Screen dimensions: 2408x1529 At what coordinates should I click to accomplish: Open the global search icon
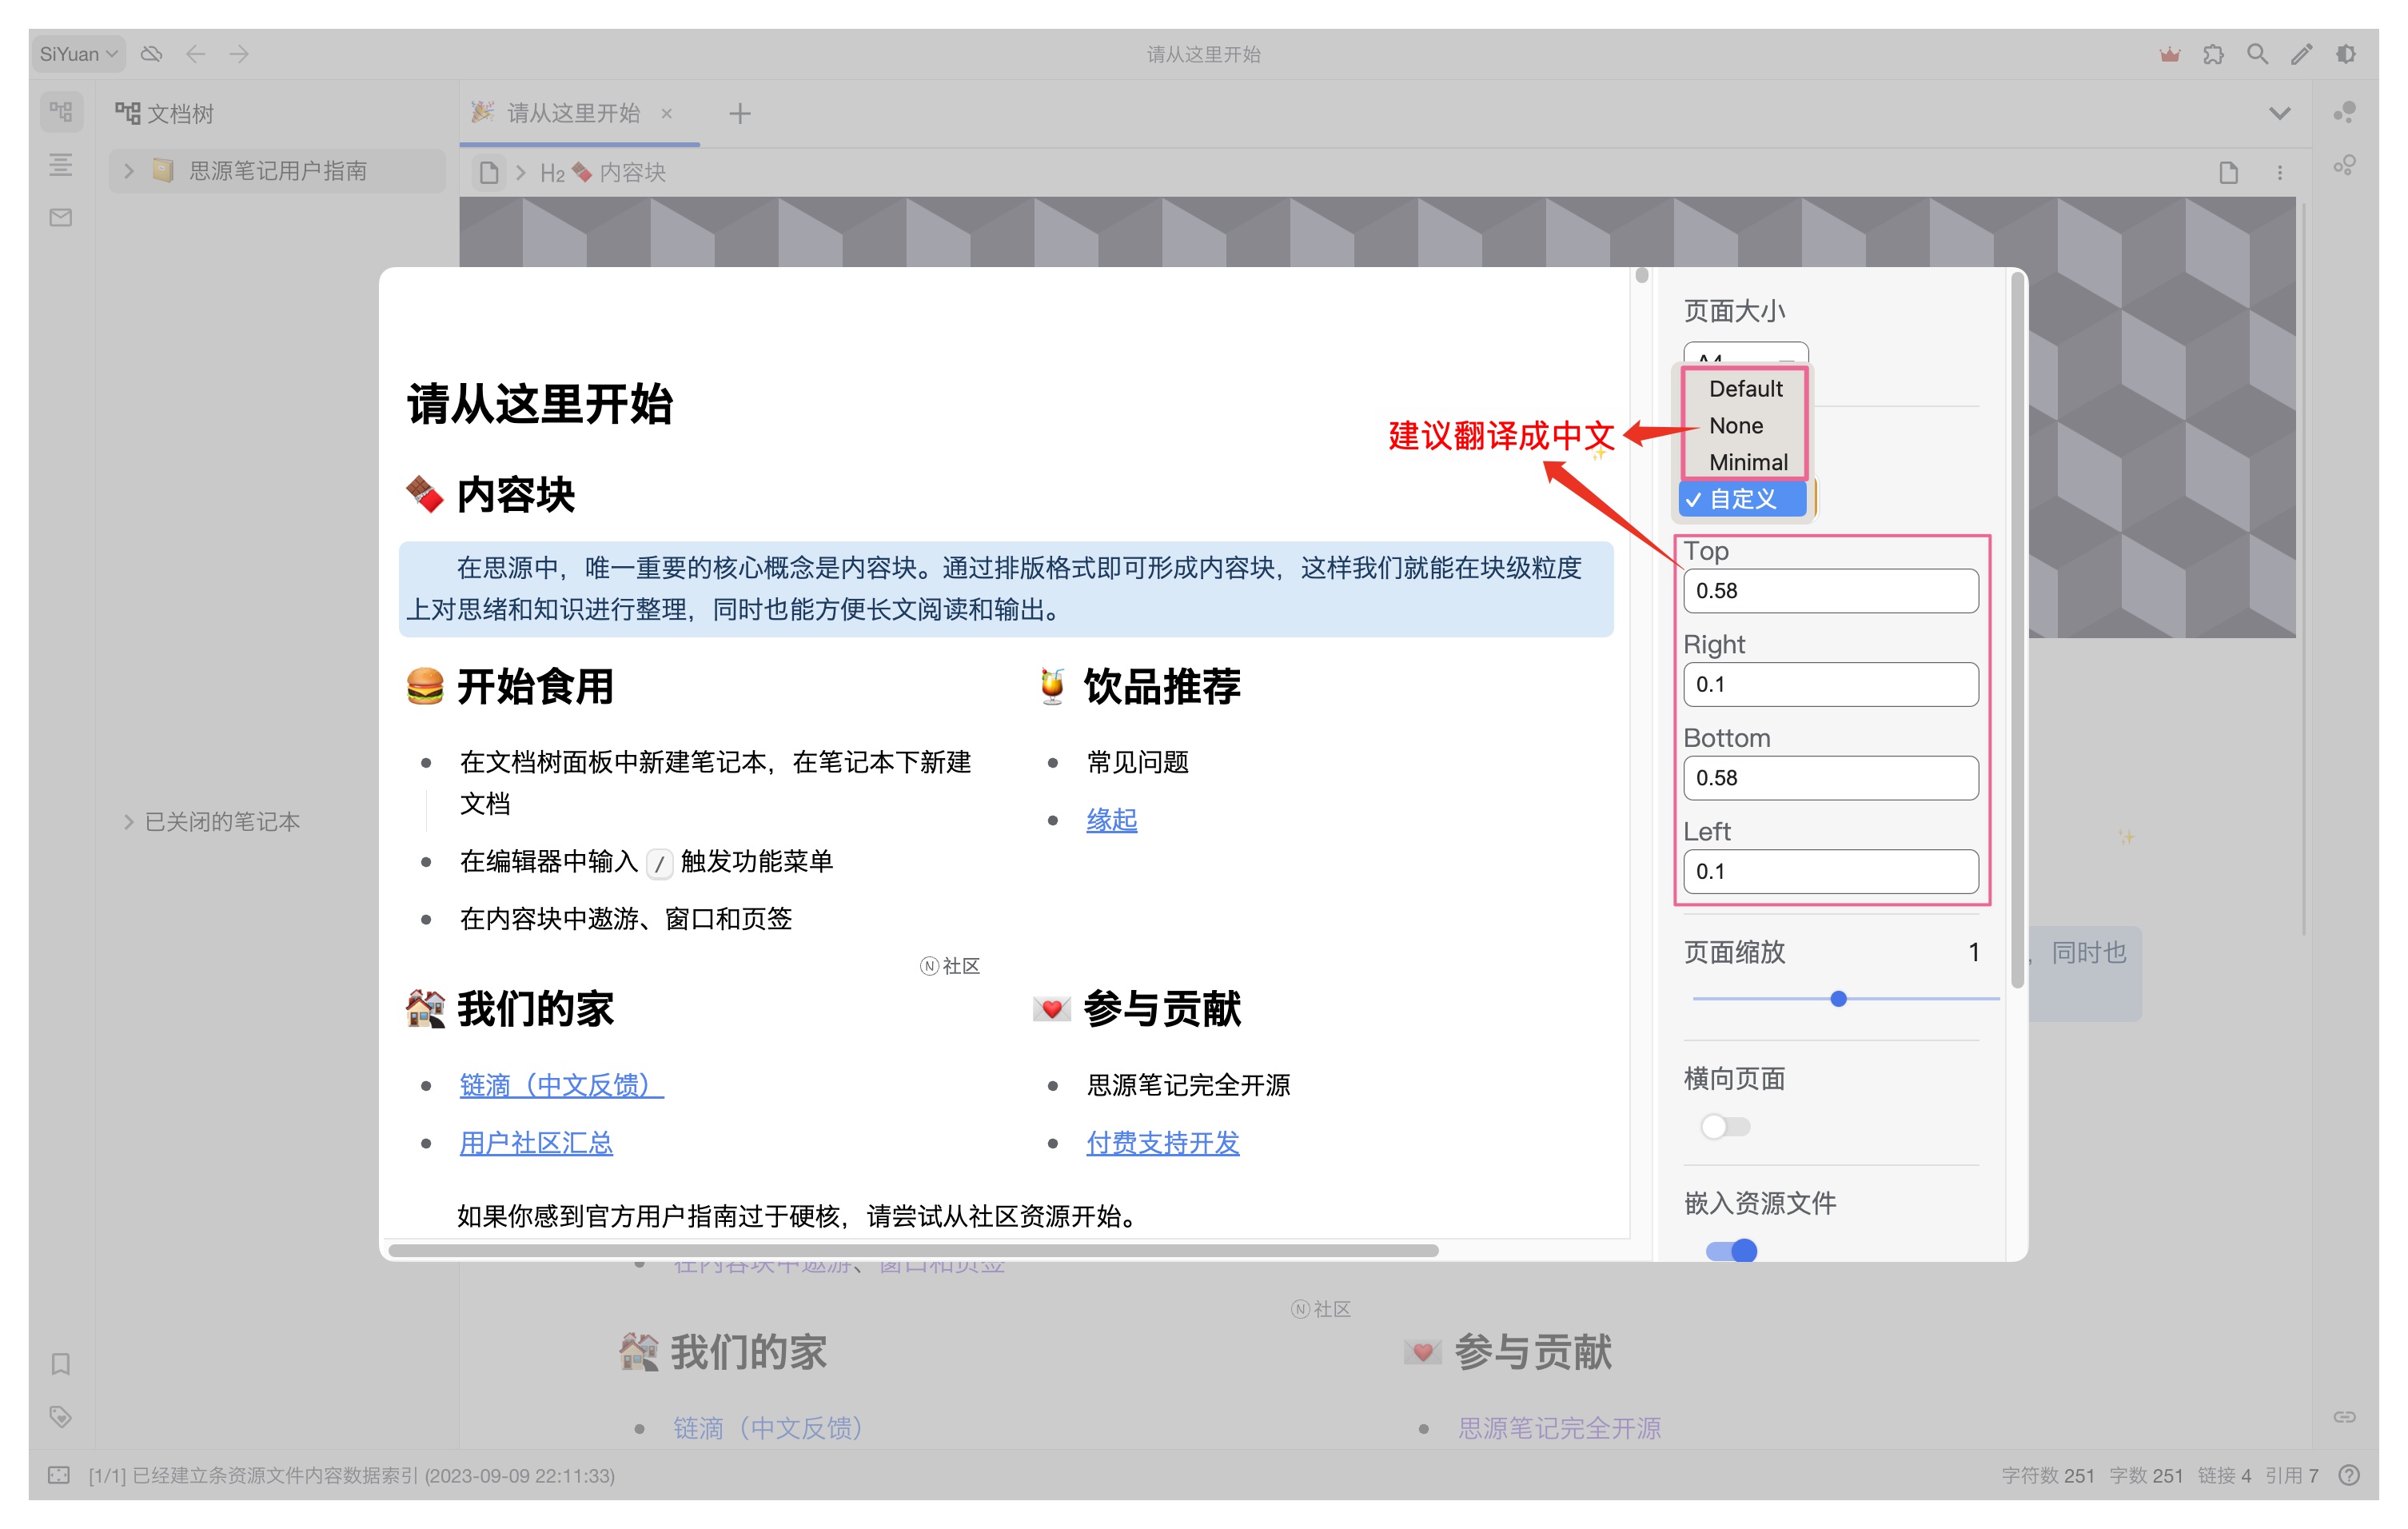coord(2256,54)
